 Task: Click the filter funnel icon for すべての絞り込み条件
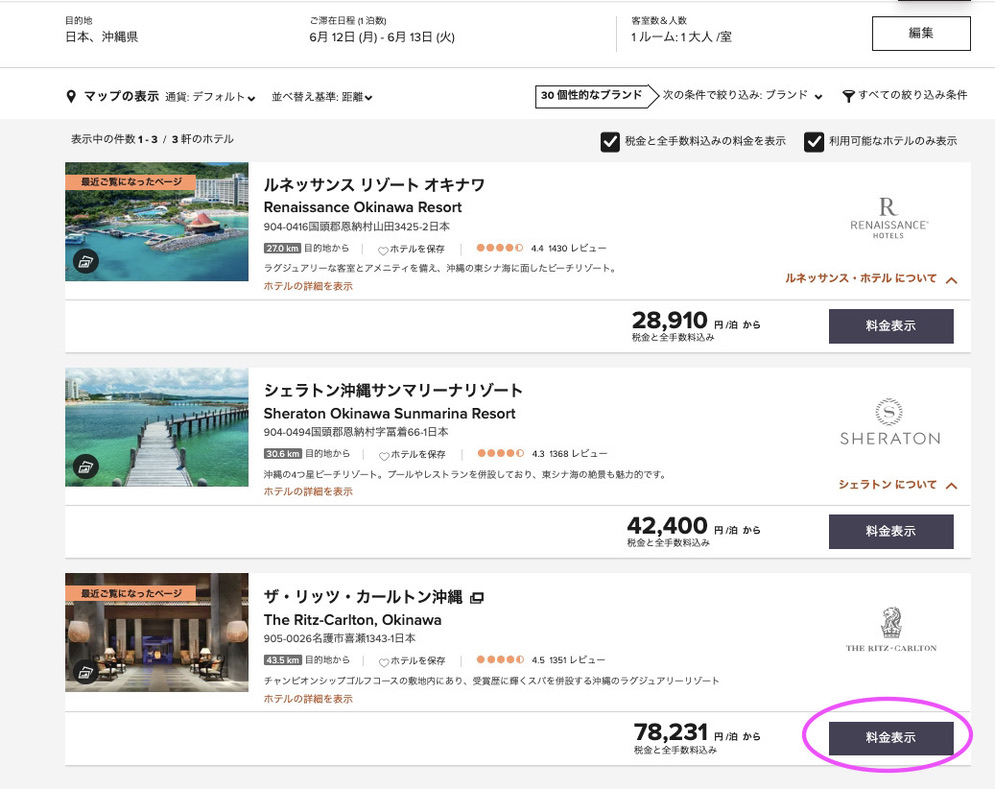coord(848,96)
